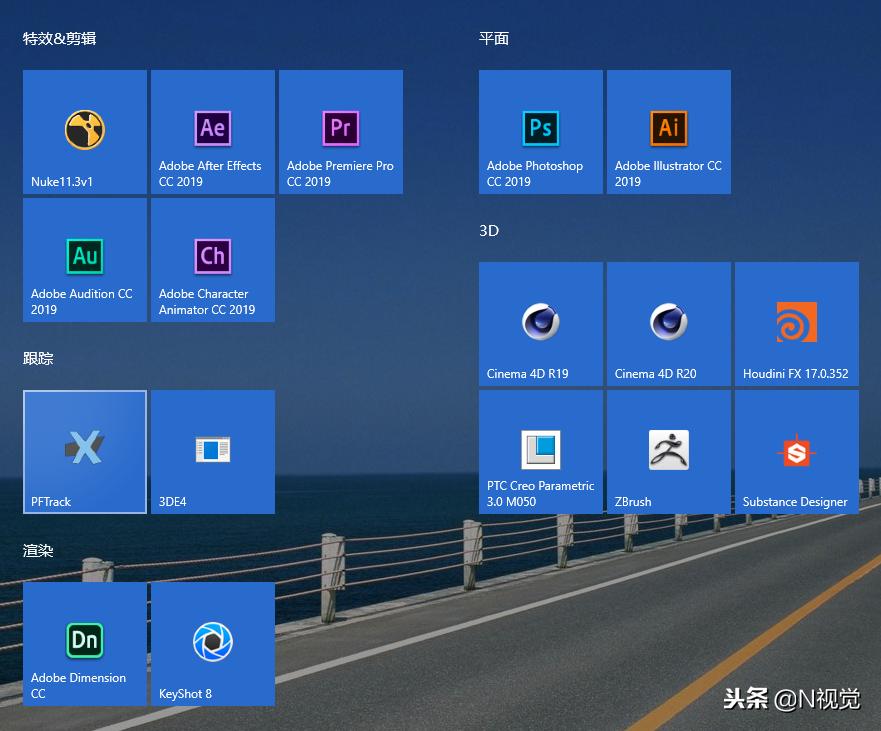881x731 pixels.
Task: Start Cinema 4D R19
Action: [x=541, y=324]
